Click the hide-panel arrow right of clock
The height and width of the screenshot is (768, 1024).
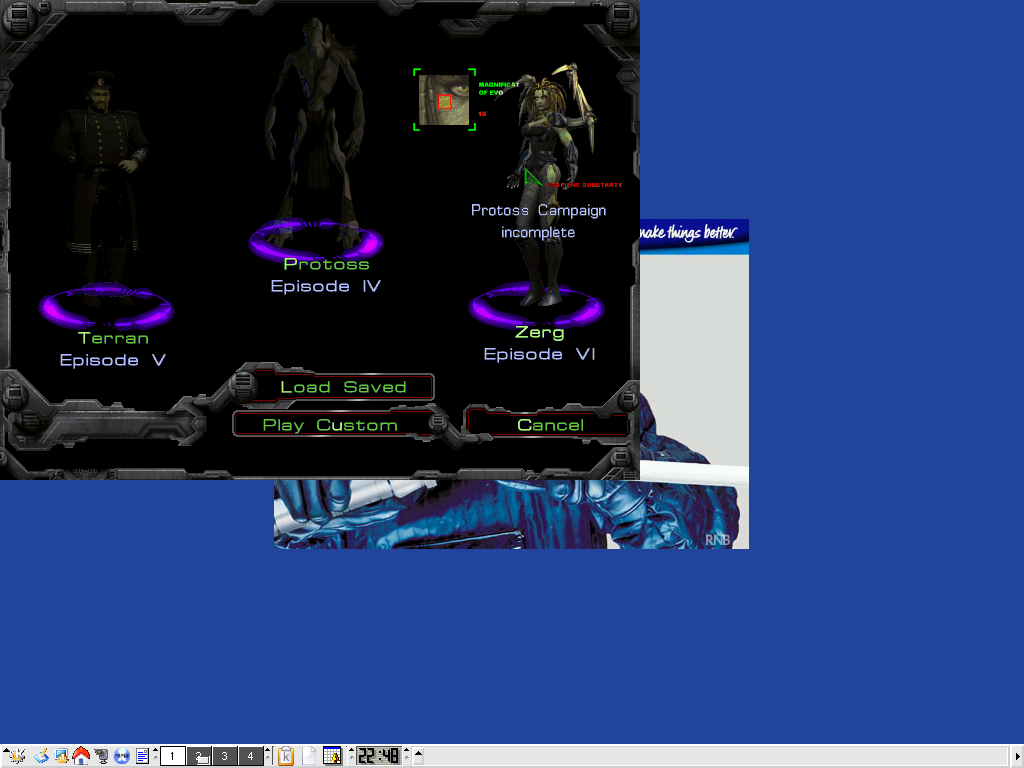tap(419, 756)
